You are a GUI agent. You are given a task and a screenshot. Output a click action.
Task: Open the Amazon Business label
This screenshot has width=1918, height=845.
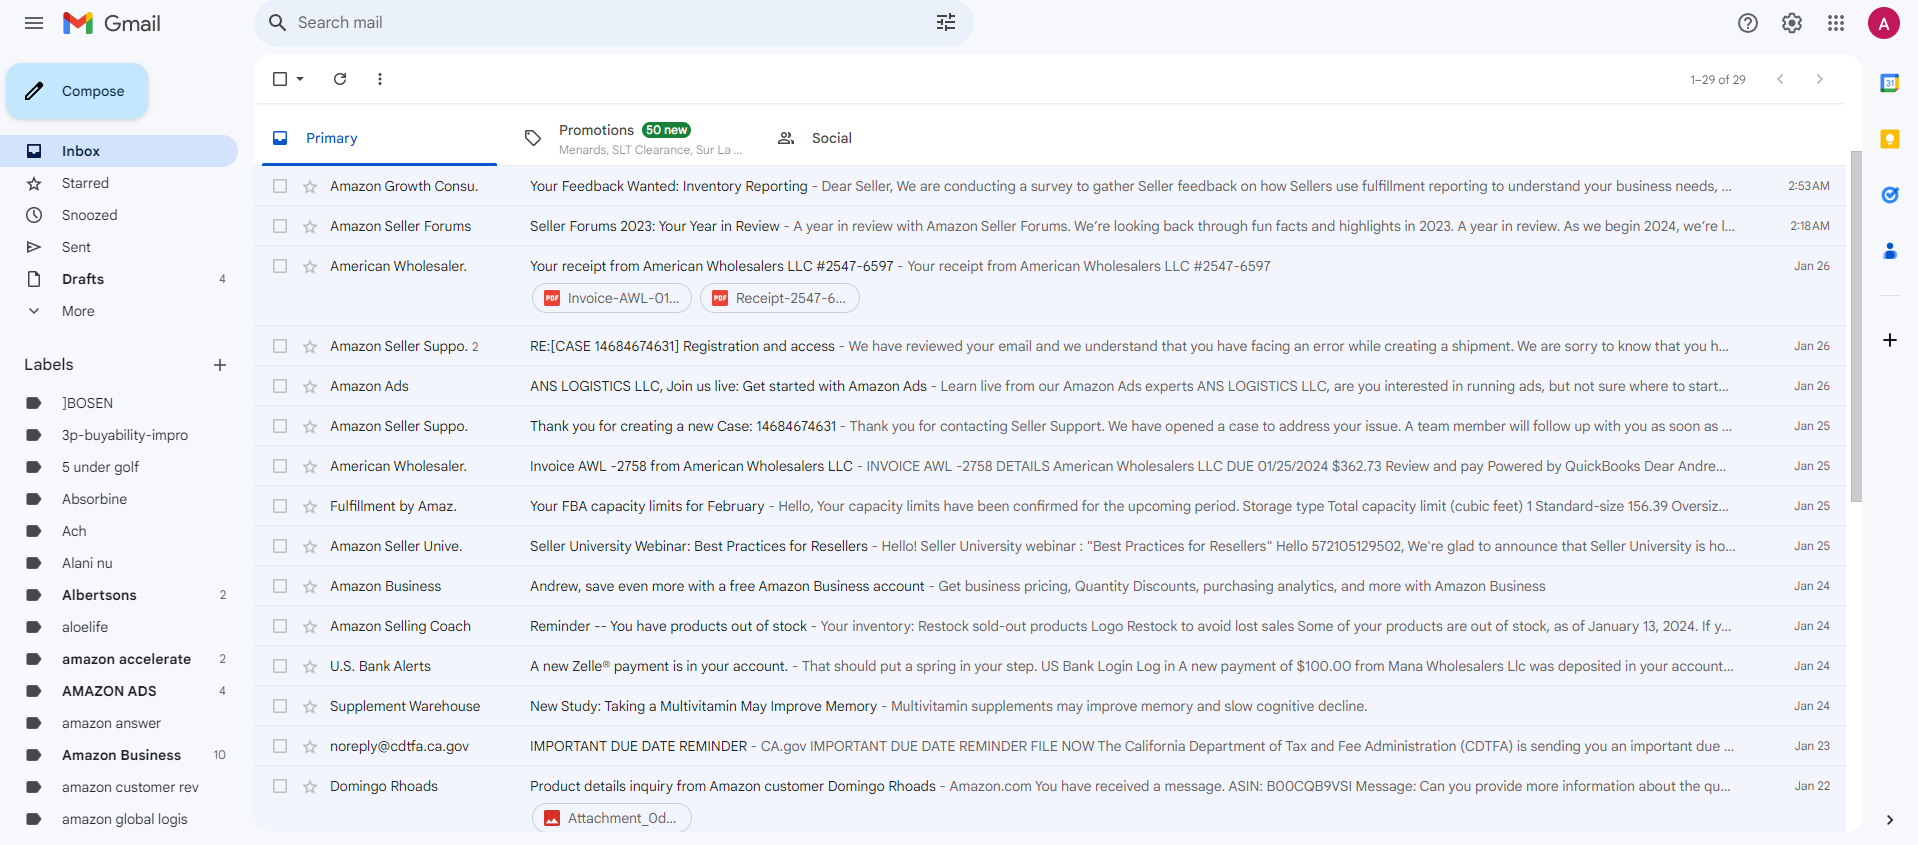119,755
